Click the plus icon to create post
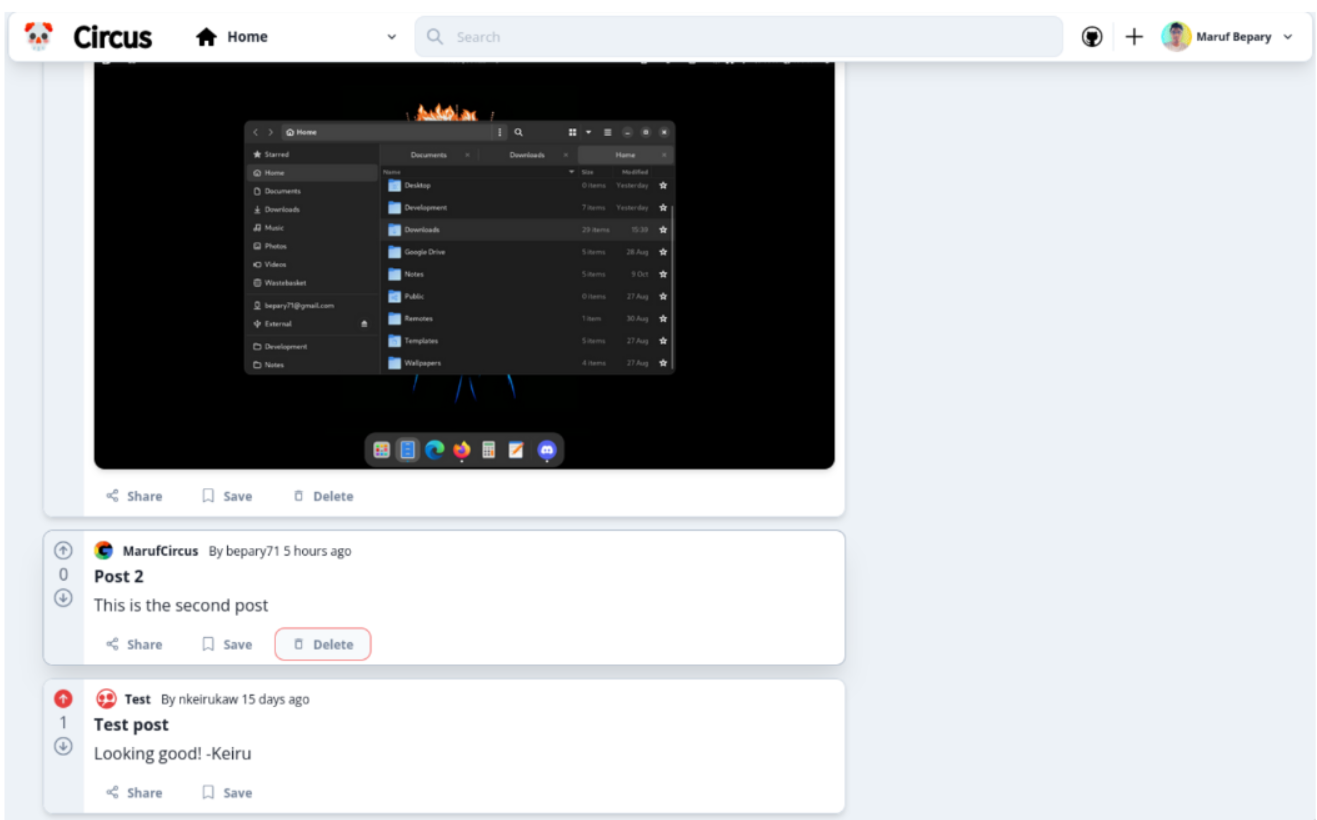 [1133, 37]
